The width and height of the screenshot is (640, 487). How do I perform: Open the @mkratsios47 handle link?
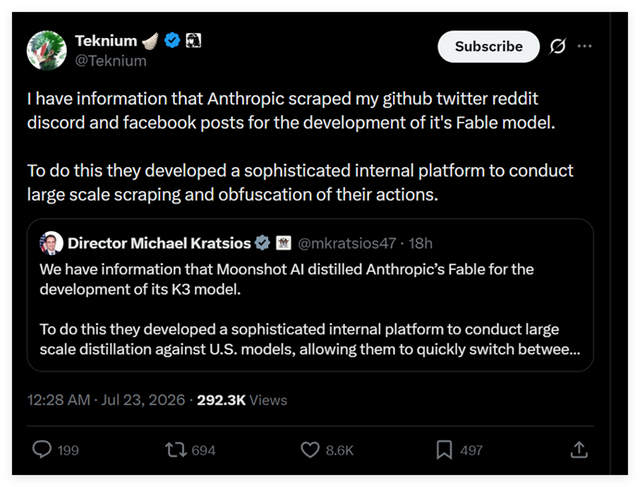click(x=347, y=243)
